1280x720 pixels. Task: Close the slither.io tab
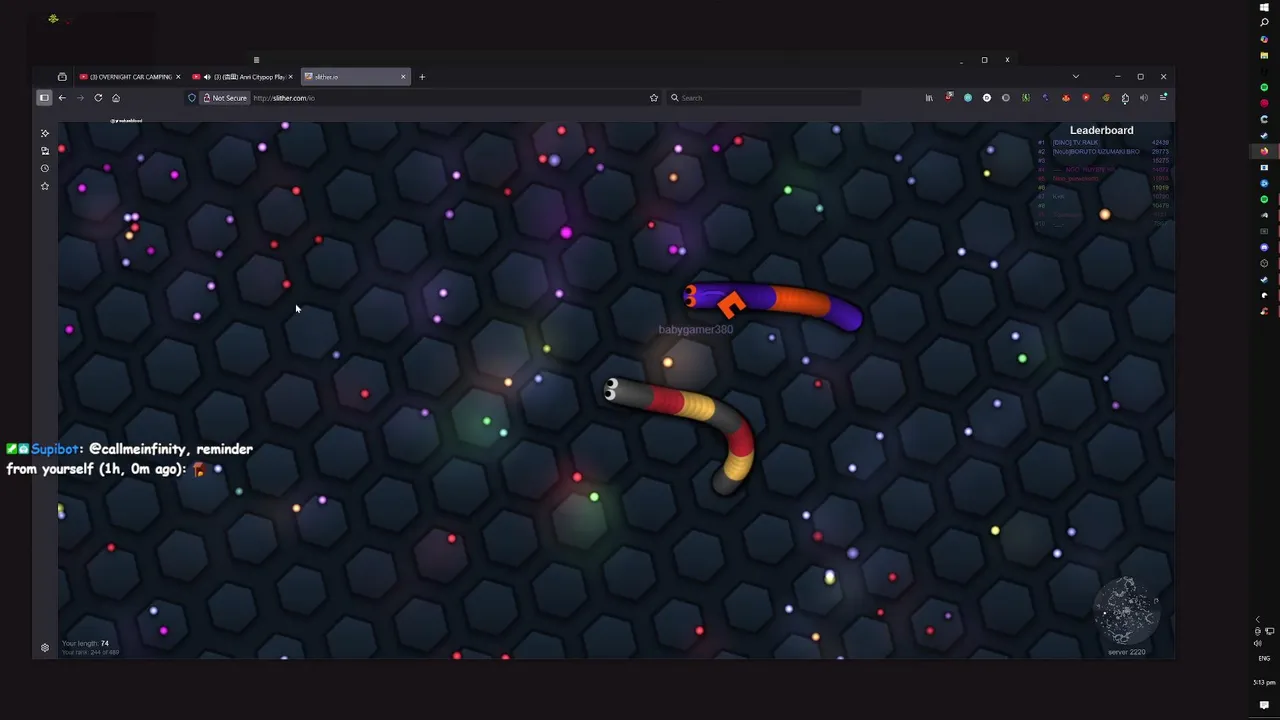click(403, 77)
